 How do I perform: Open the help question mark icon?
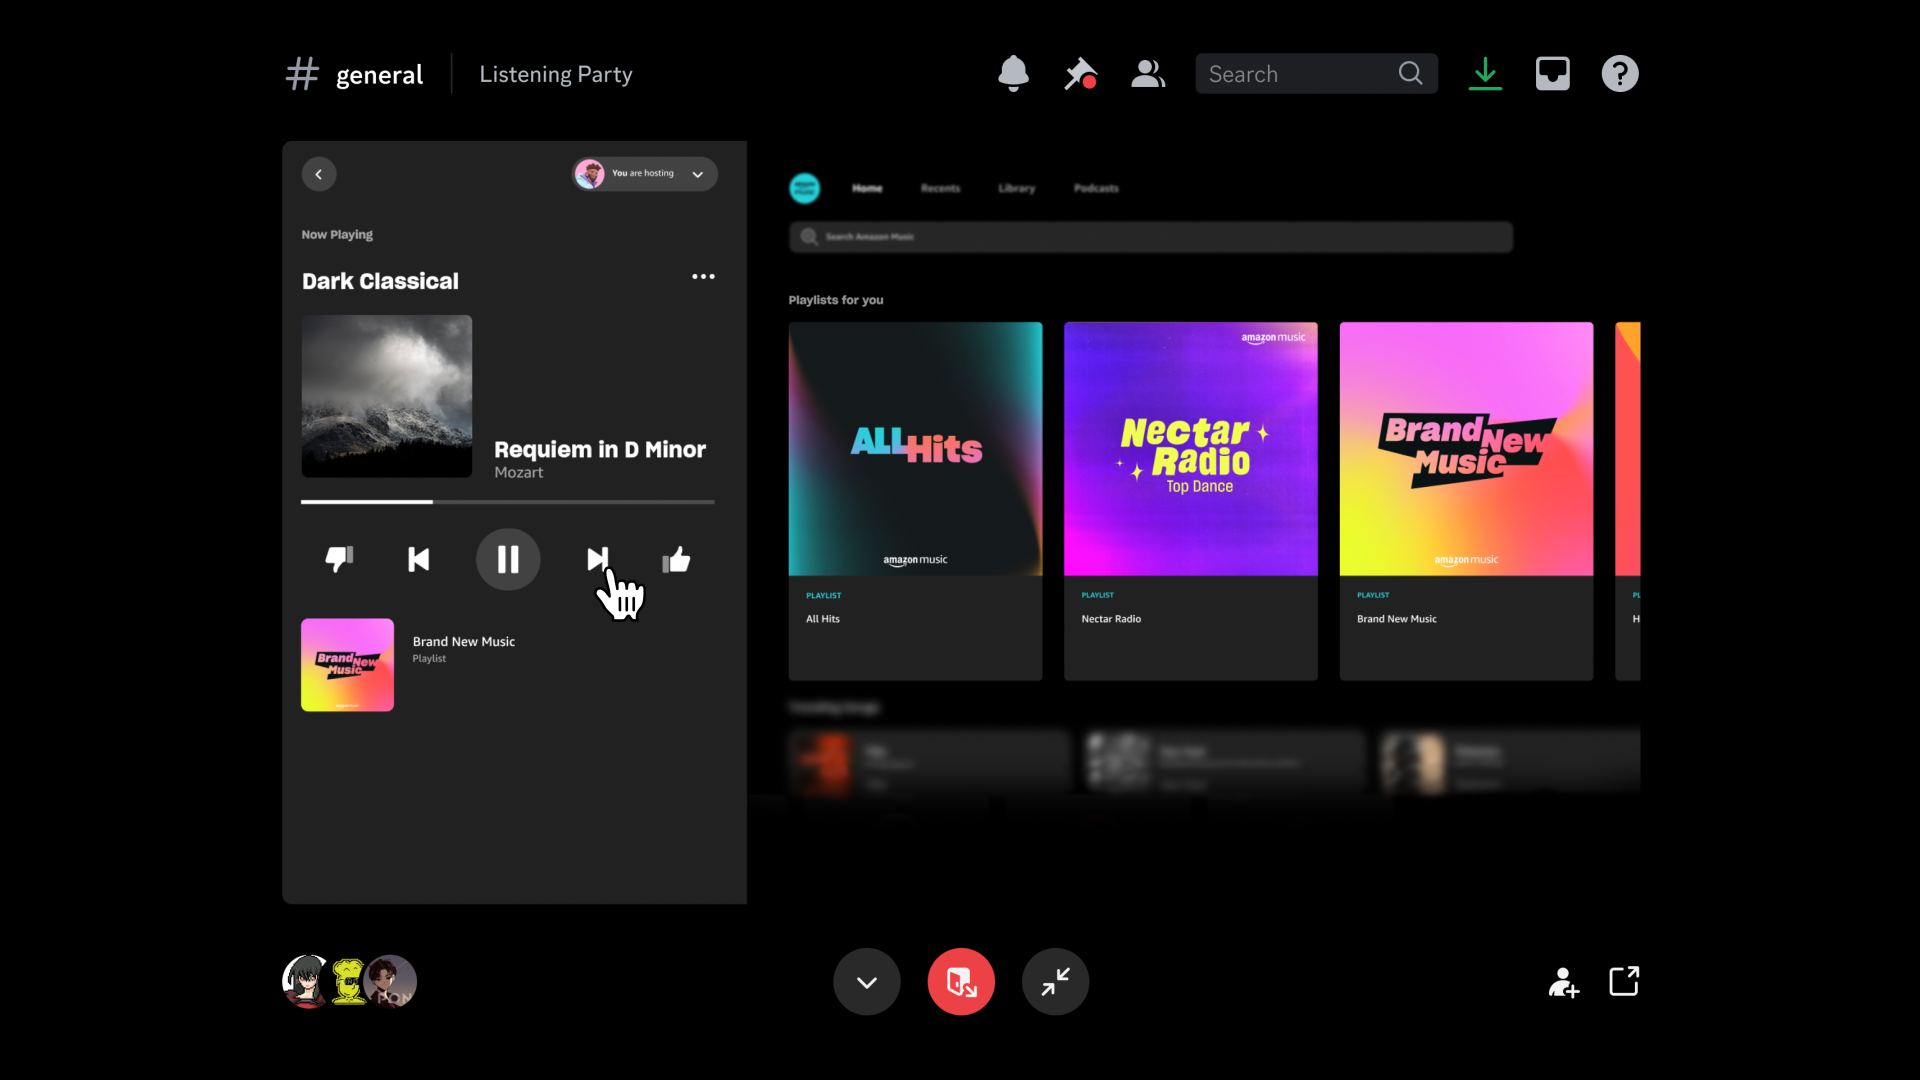(1620, 74)
